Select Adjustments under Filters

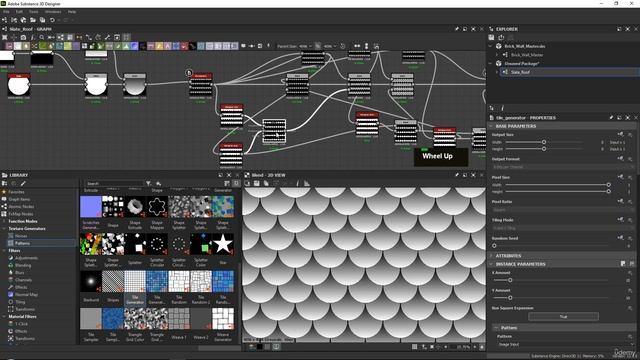point(26,258)
